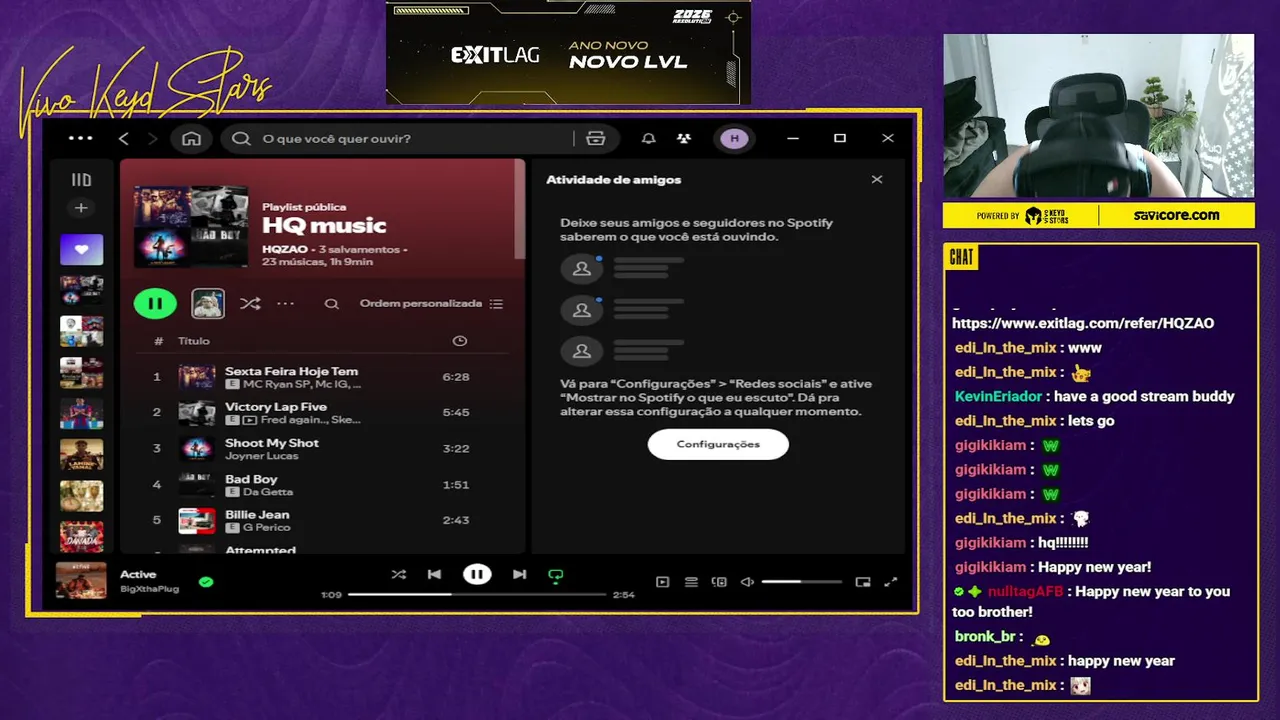
Task: Click the Configurações button
Action: click(718, 444)
